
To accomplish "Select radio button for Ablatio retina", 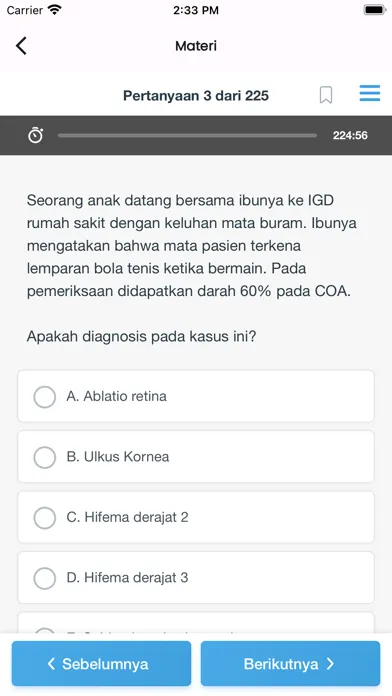I will [45, 396].
